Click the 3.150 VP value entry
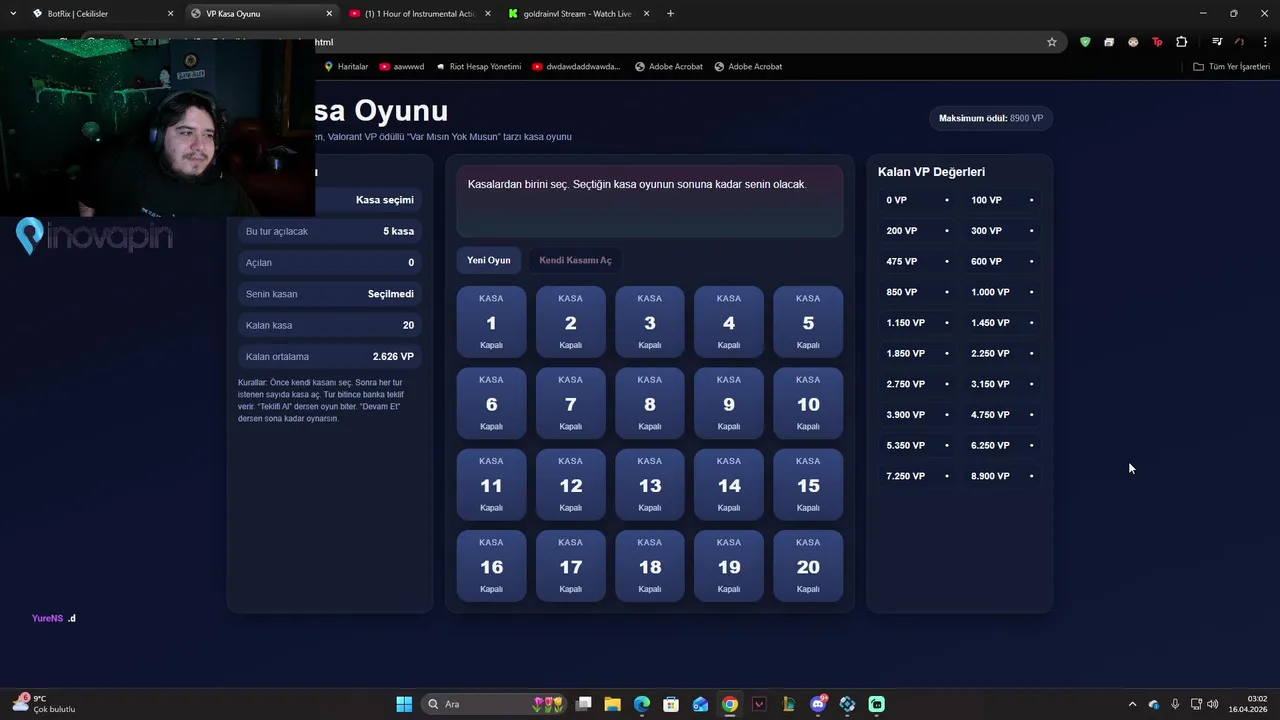1280x720 pixels. point(1003,384)
